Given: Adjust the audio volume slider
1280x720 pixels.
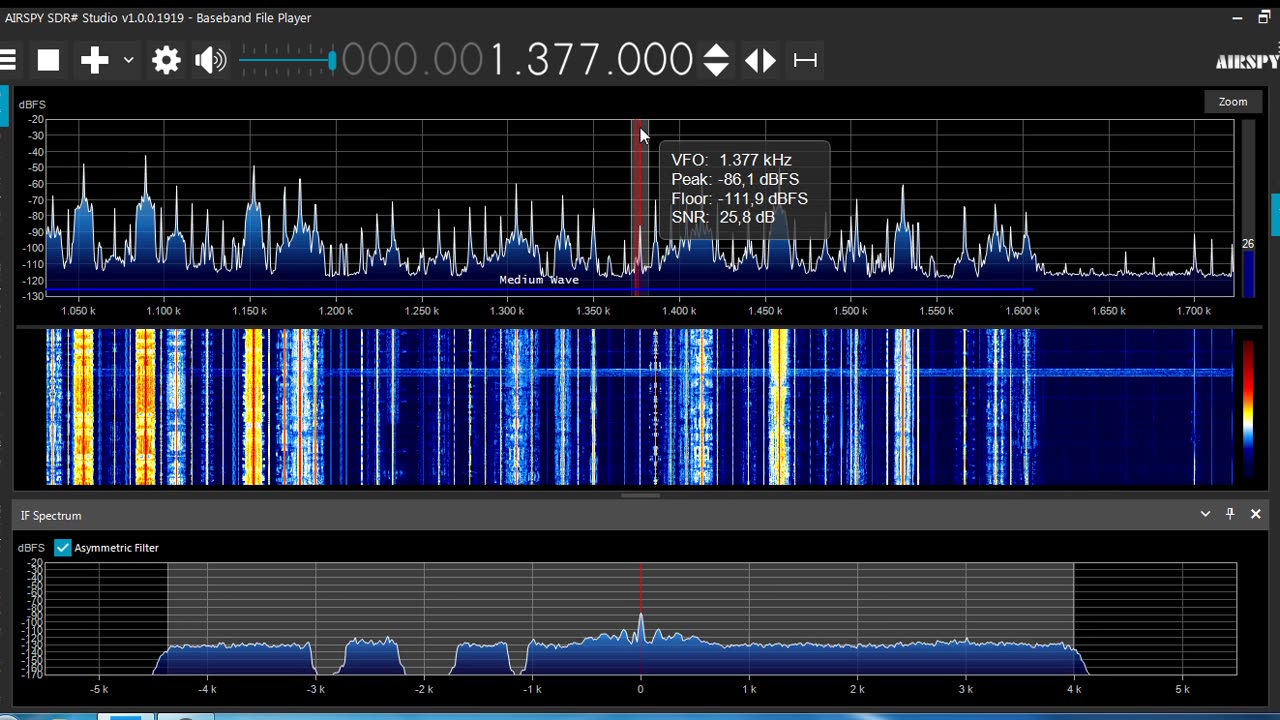Looking at the screenshot, I should 288,61.
